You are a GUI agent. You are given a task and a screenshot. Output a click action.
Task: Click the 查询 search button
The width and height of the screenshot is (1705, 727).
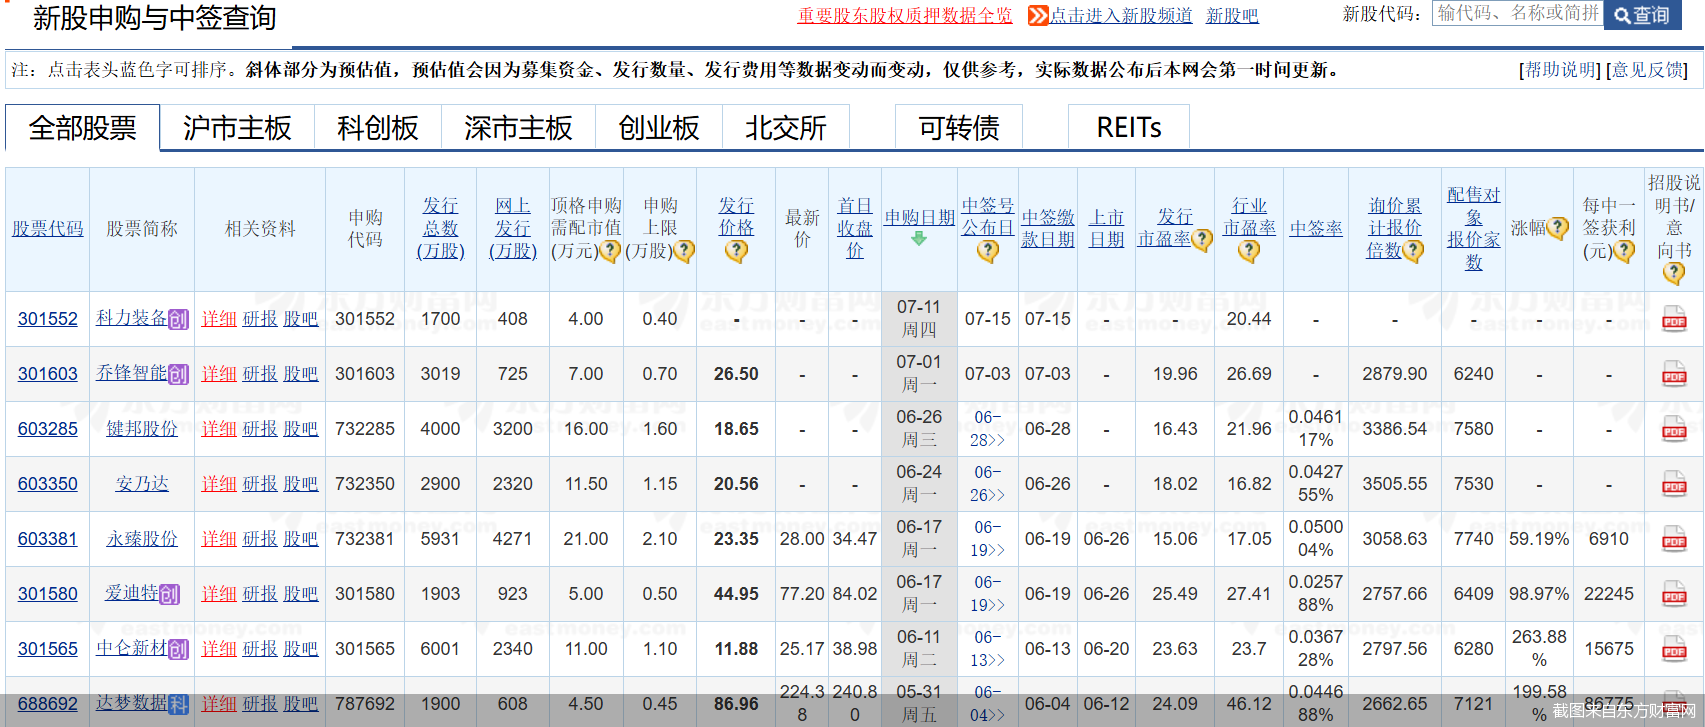[x=1642, y=15]
